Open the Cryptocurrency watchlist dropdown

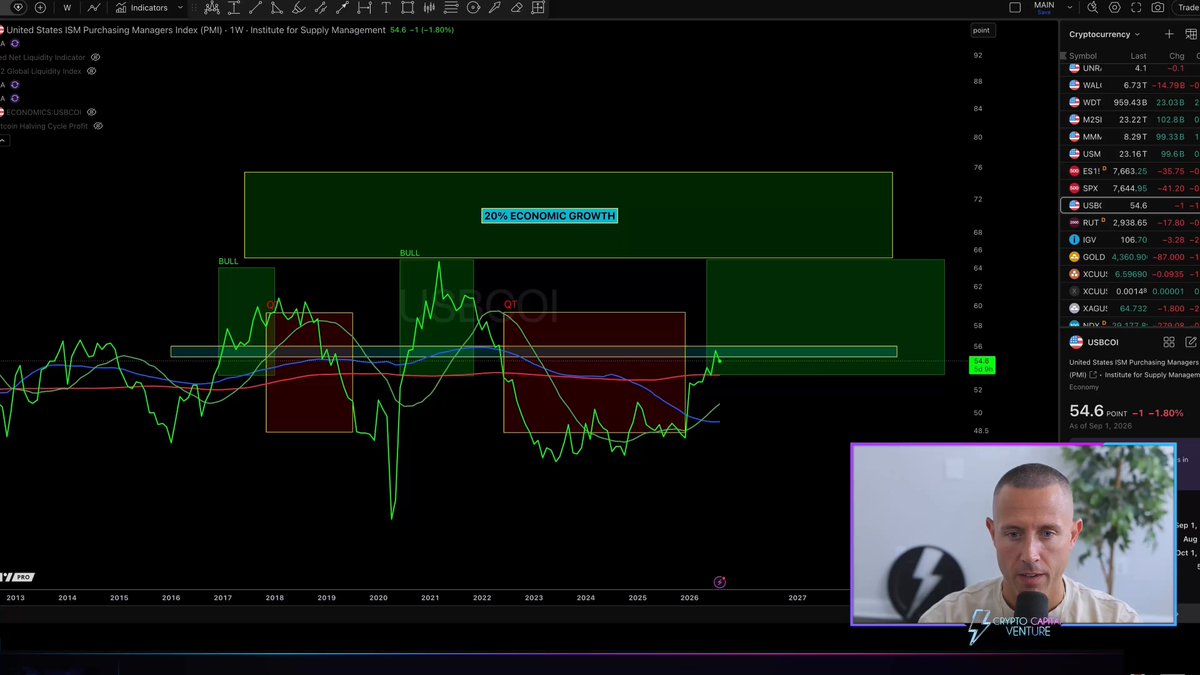pos(1105,34)
